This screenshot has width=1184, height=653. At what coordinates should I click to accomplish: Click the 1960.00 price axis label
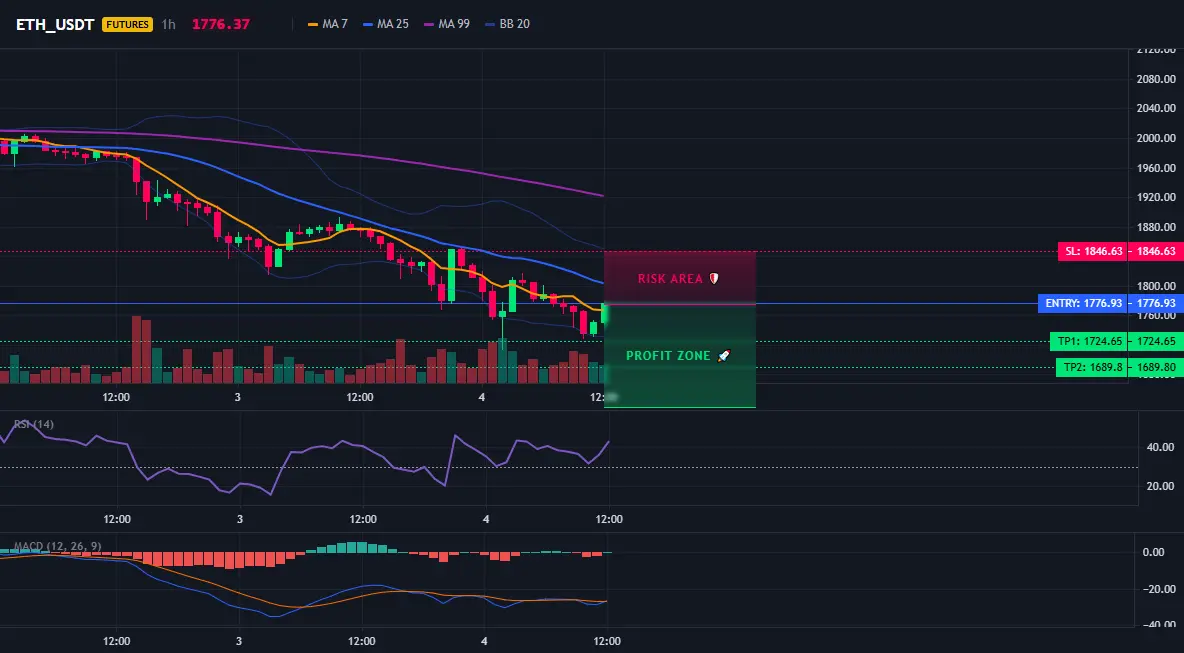pyautogui.click(x=1158, y=168)
